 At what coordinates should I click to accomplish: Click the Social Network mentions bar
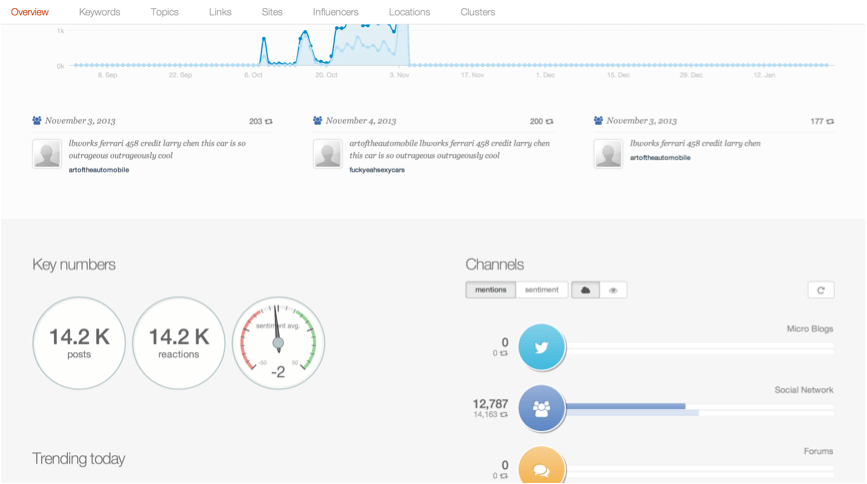[x=626, y=406]
